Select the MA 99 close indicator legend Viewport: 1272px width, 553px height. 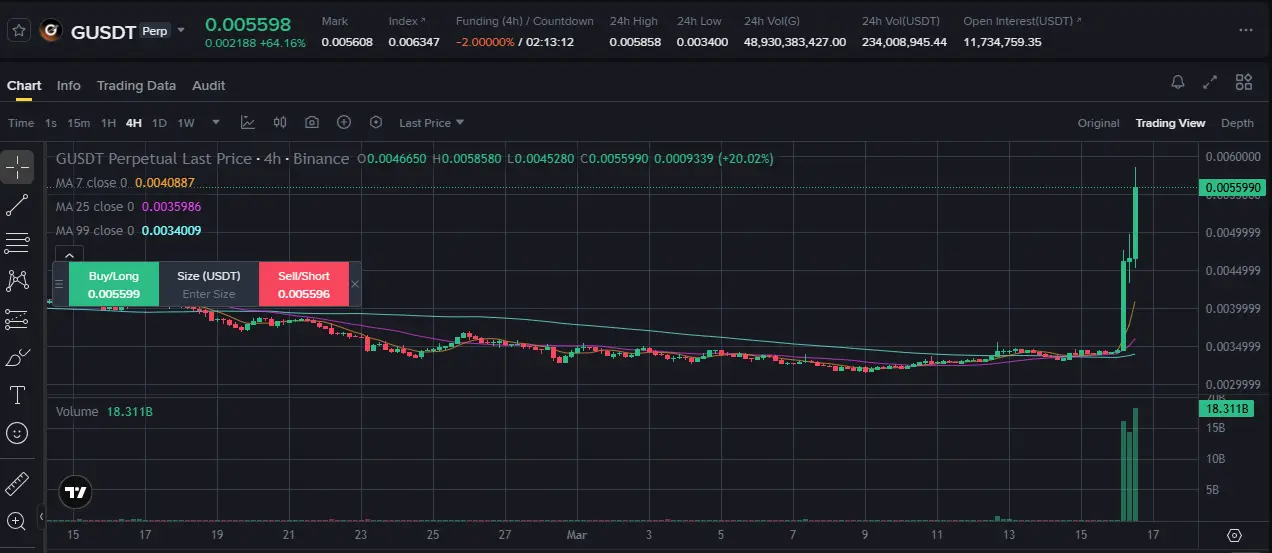pyautogui.click(x=129, y=231)
